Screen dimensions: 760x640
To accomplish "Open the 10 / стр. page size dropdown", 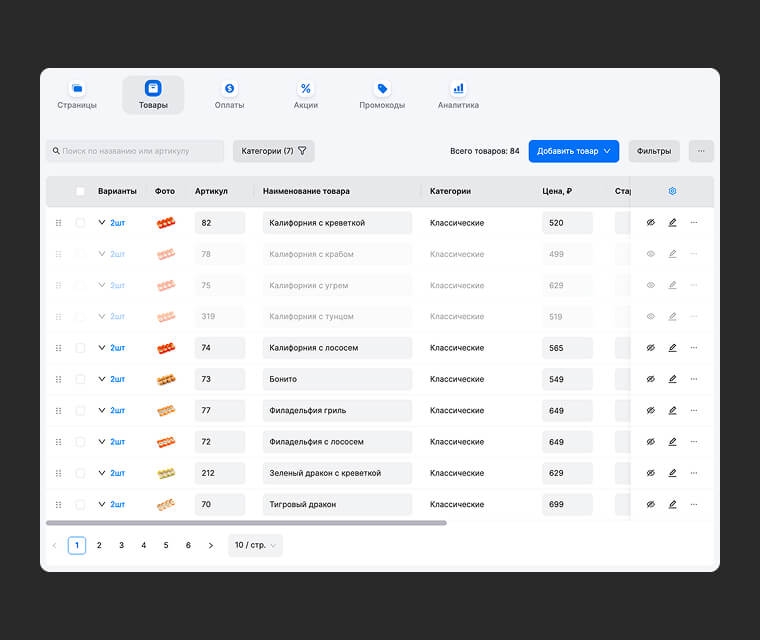I will 255,545.
